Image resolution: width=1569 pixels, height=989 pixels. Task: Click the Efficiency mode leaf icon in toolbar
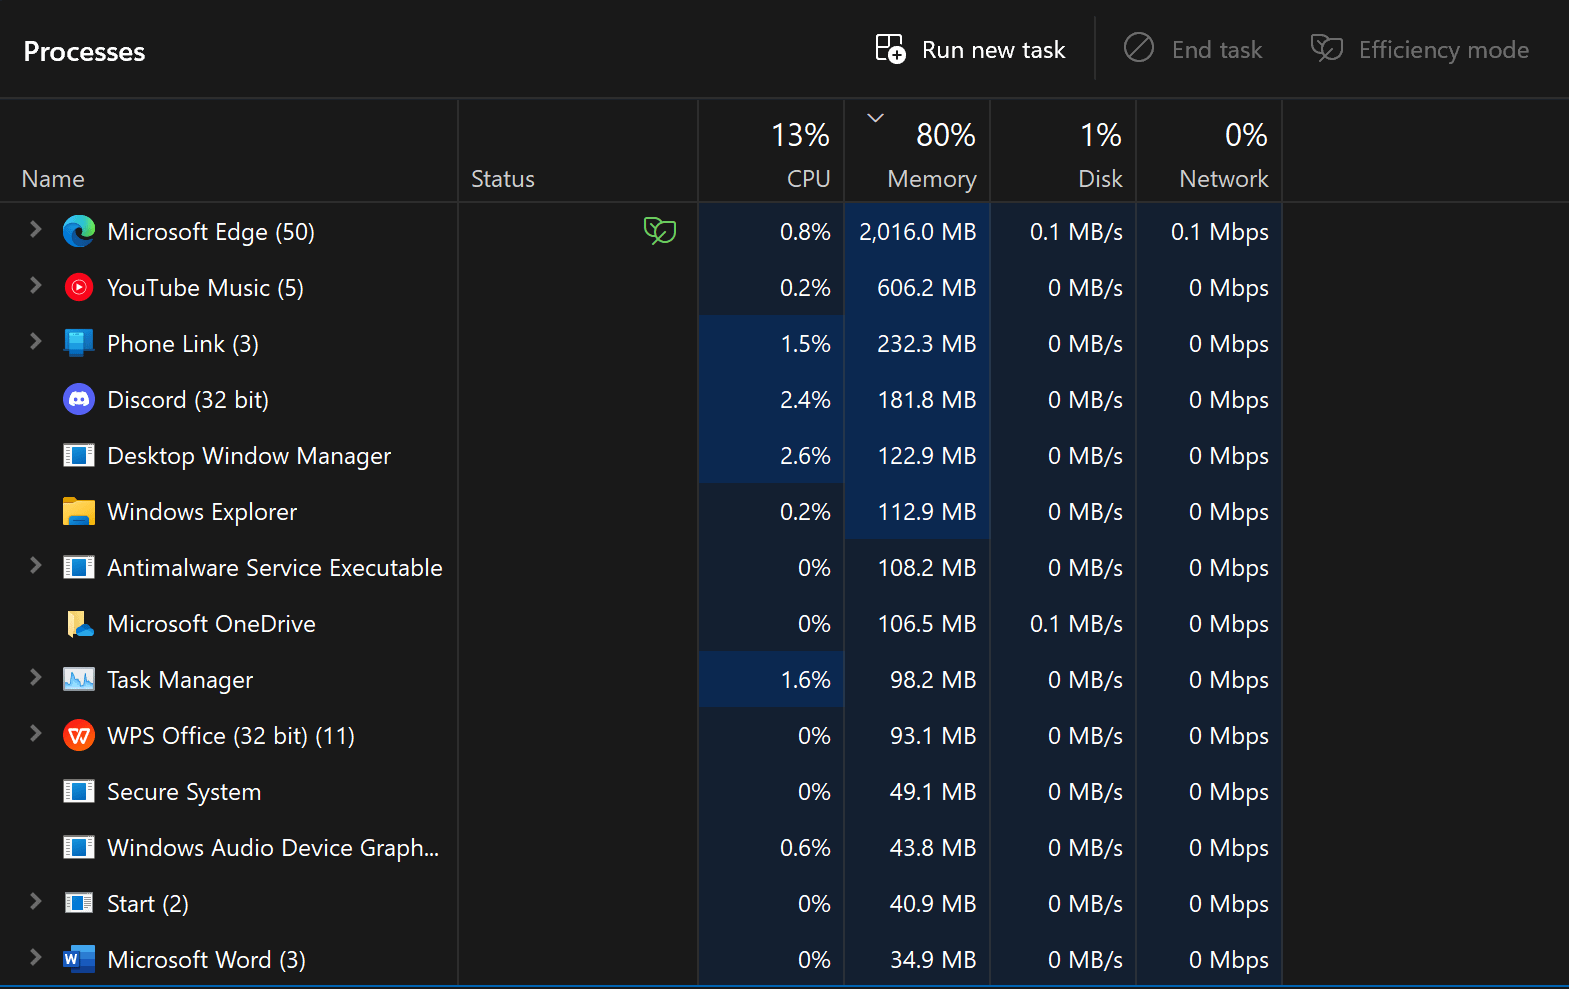(x=1327, y=48)
